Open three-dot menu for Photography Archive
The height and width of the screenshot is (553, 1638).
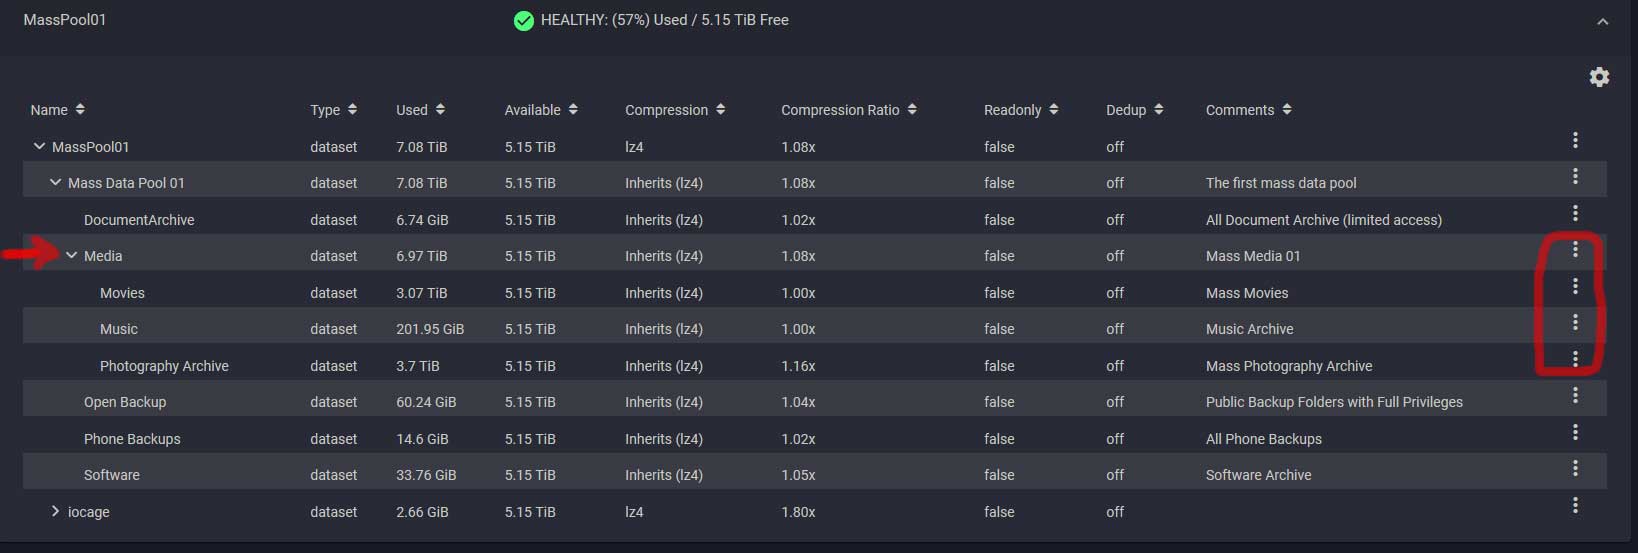1575,359
